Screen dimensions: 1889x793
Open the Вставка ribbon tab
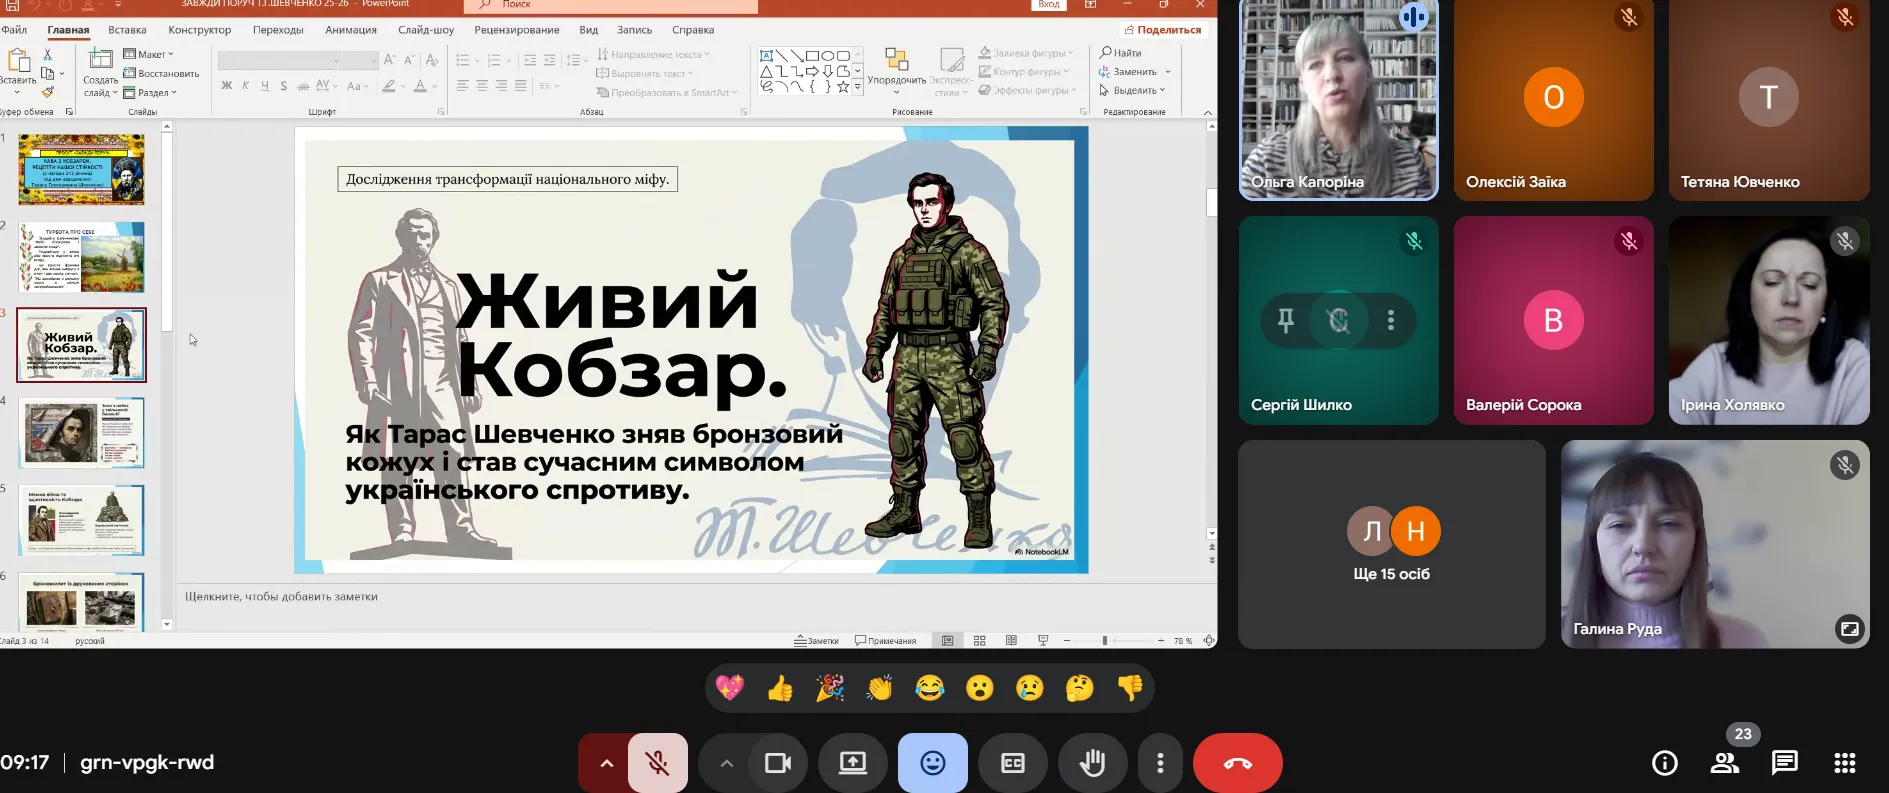127,30
